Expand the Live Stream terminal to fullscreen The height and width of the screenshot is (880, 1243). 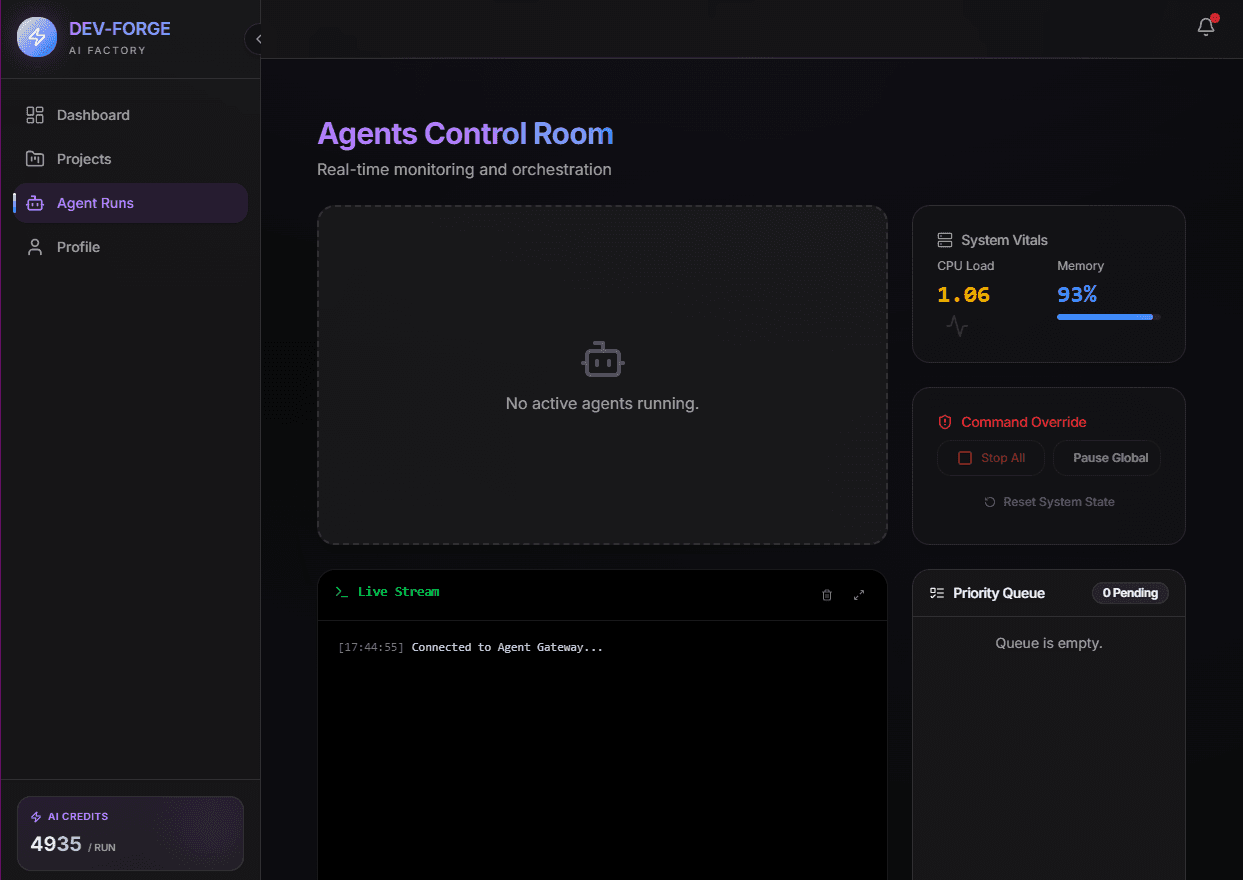859,595
